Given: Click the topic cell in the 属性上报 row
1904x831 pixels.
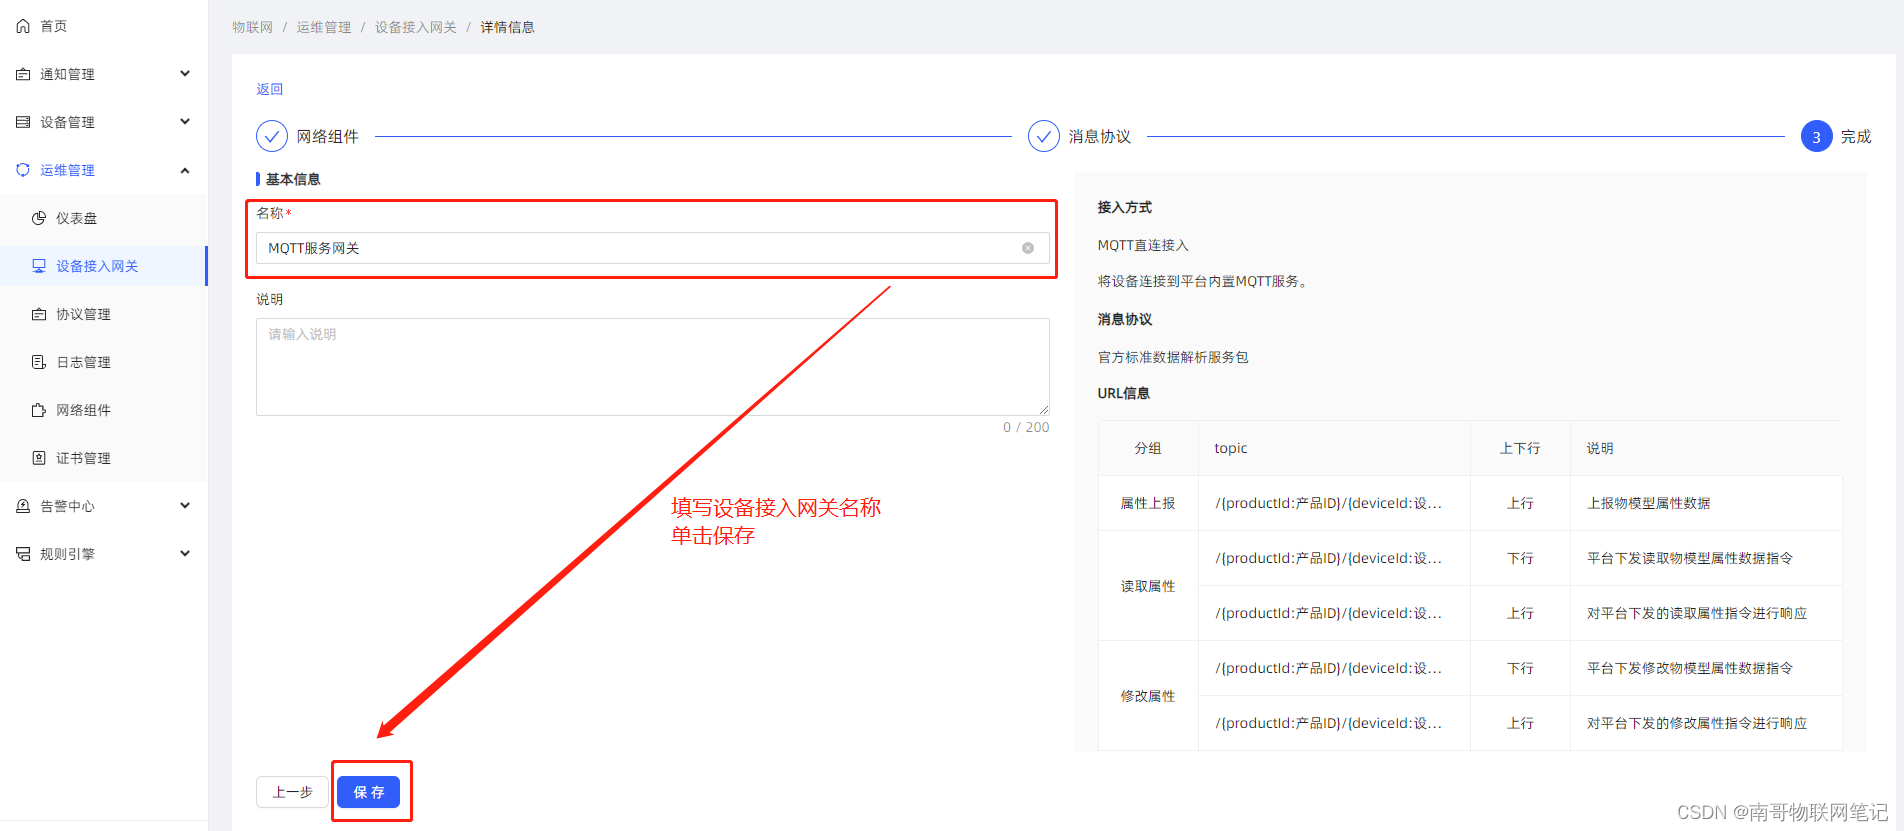Looking at the screenshot, I should (1334, 503).
